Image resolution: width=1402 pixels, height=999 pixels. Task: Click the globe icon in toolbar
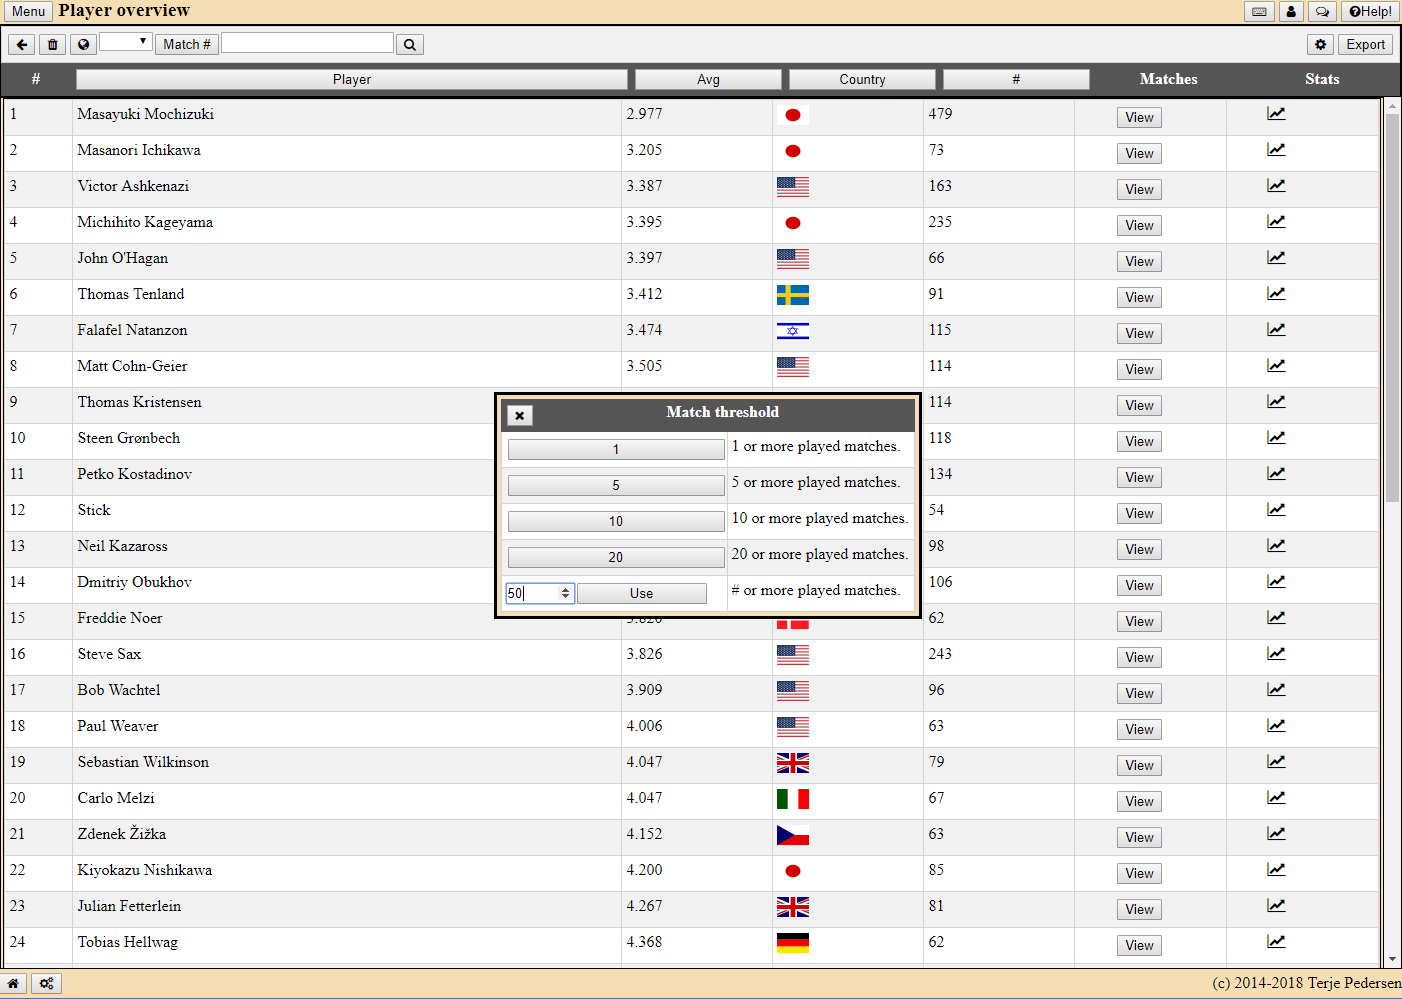(x=84, y=45)
